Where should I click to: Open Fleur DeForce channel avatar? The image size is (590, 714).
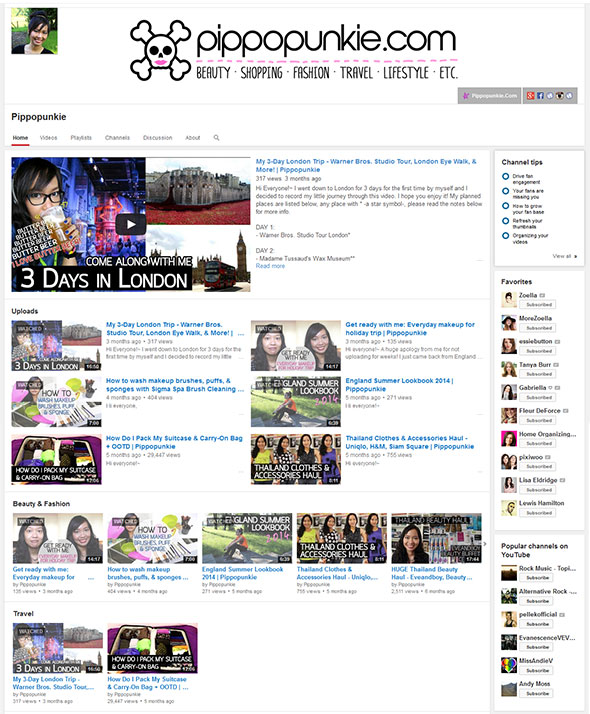click(509, 415)
